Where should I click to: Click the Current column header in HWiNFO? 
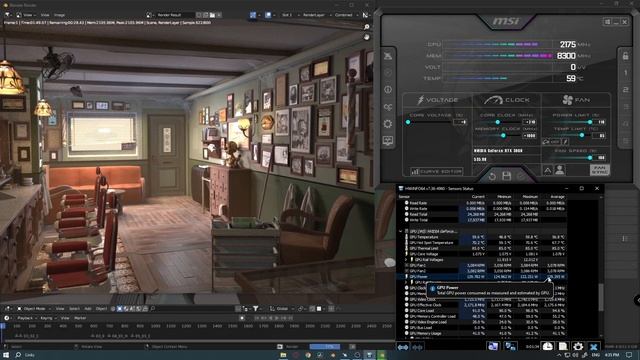coord(478,197)
